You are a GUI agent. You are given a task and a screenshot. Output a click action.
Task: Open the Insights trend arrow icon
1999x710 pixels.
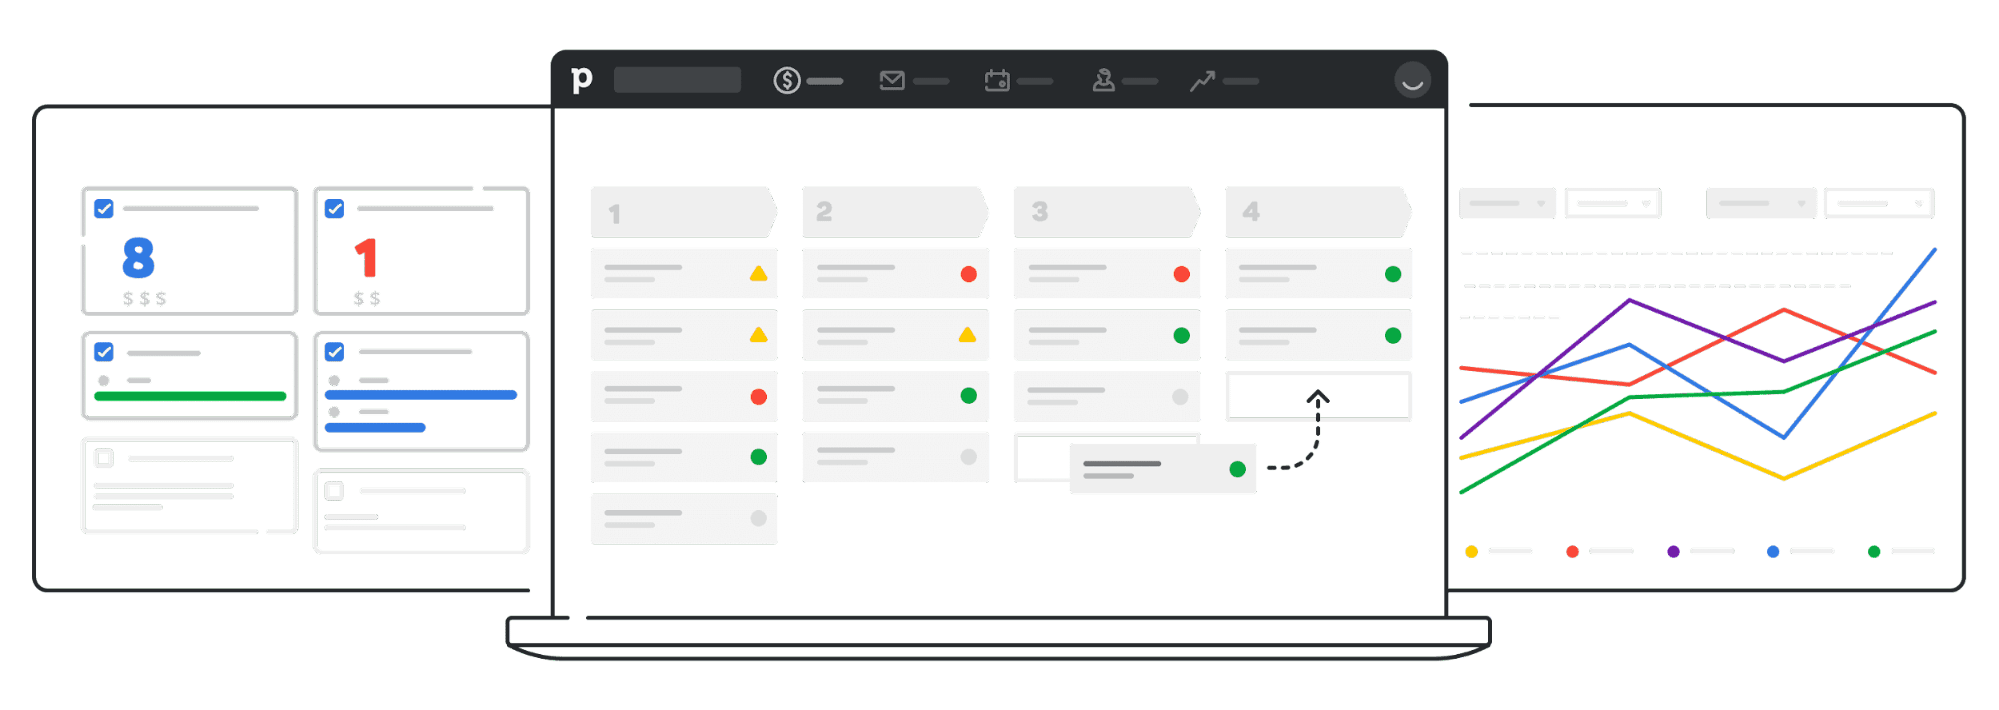click(1202, 80)
